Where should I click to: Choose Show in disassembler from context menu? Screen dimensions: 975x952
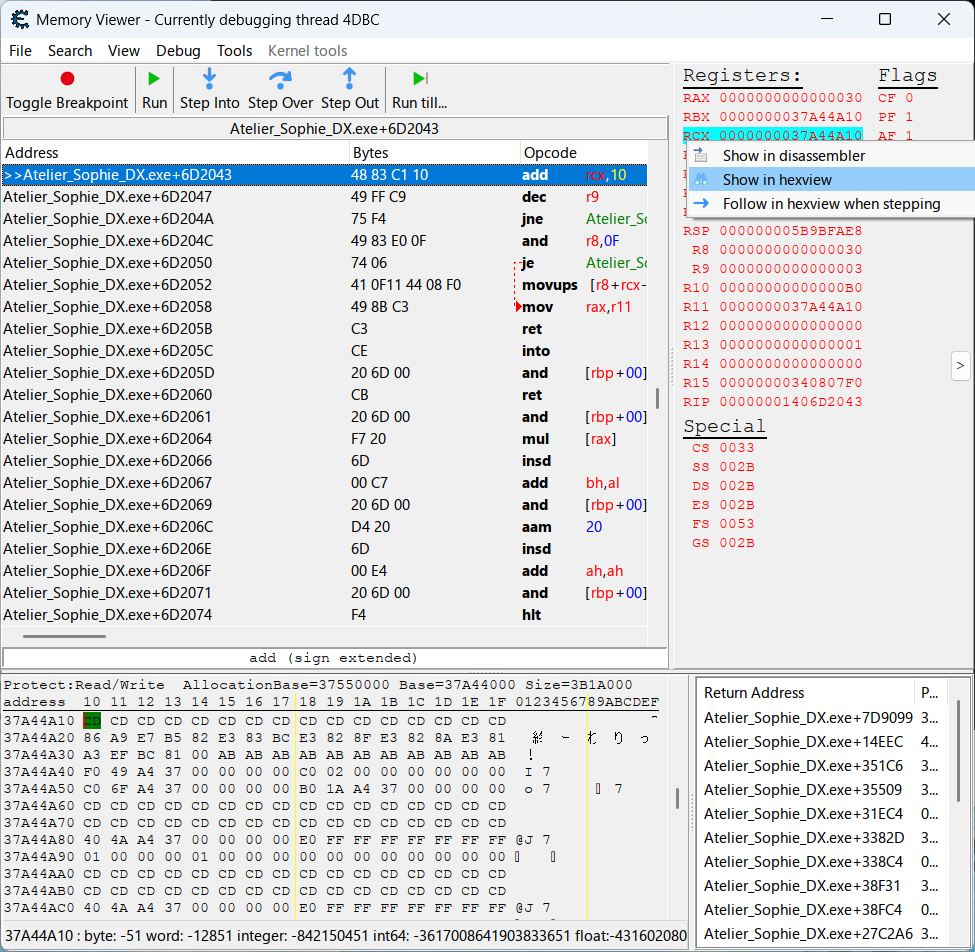[x=793, y=156]
